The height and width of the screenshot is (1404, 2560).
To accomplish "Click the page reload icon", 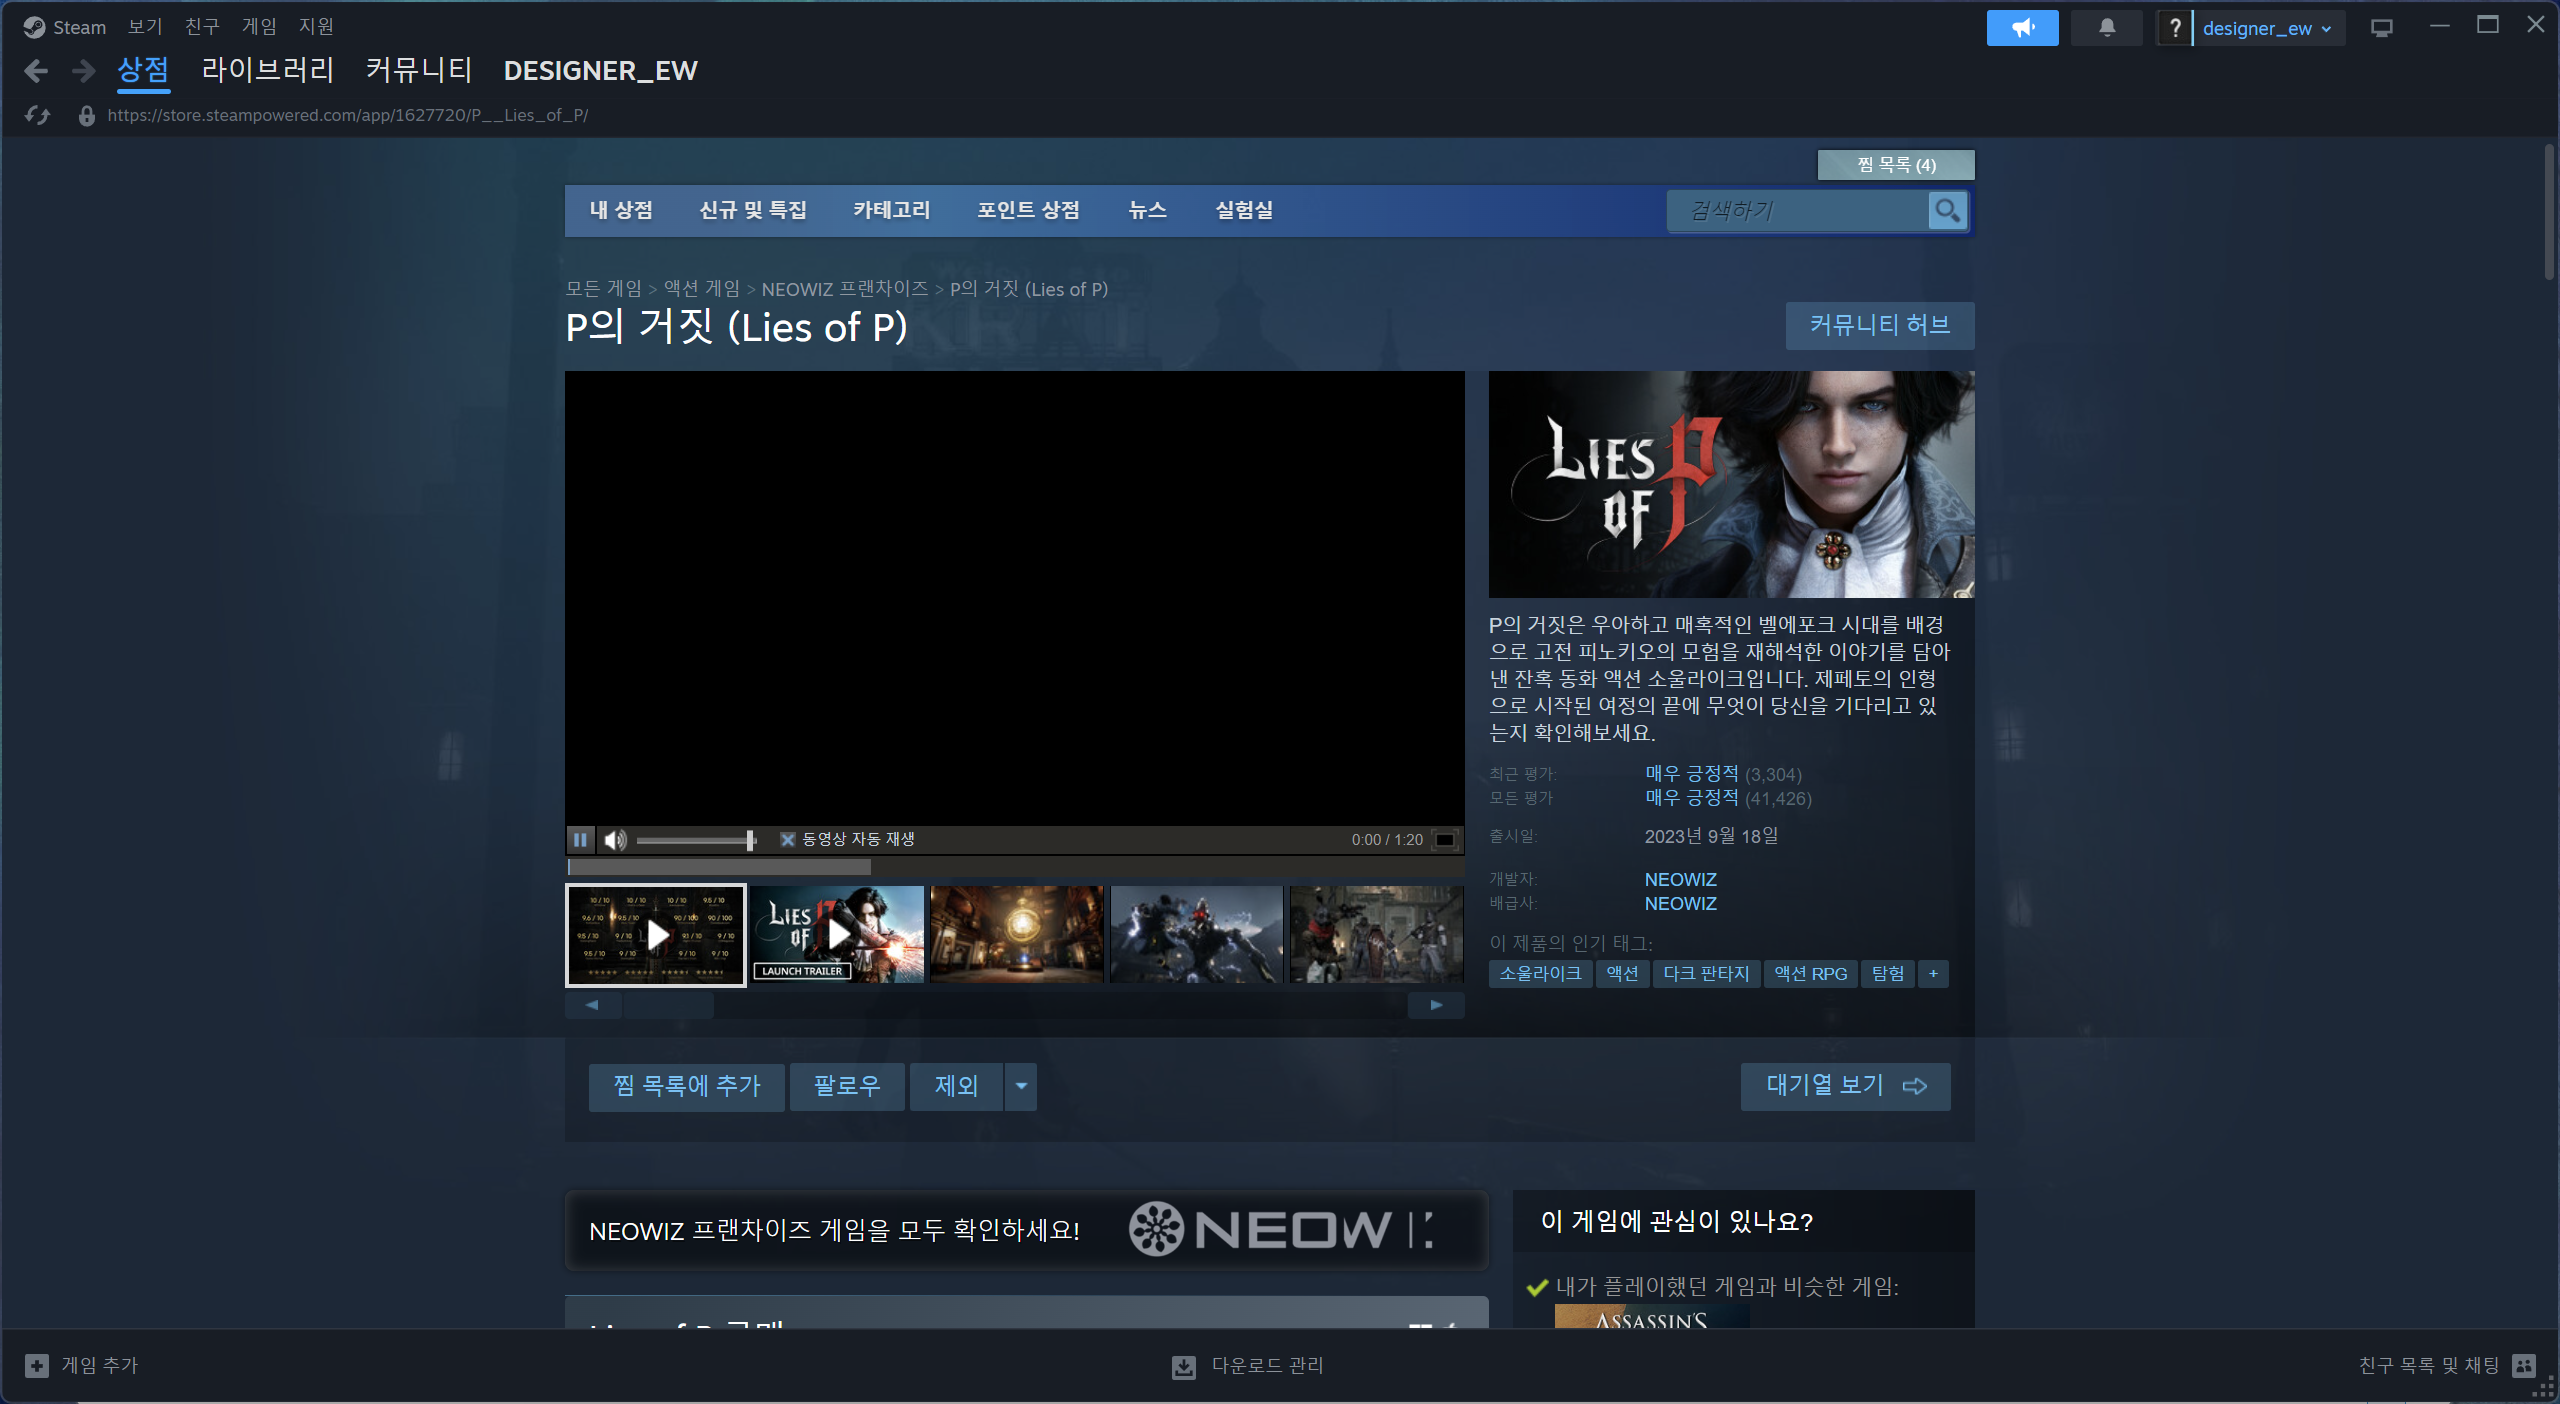I will (38, 116).
